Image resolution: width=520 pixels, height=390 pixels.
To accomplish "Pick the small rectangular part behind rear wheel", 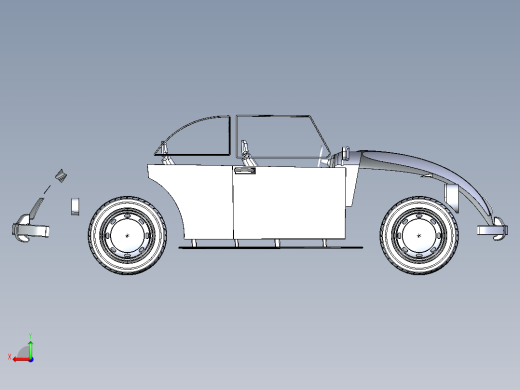I will coord(75,207).
